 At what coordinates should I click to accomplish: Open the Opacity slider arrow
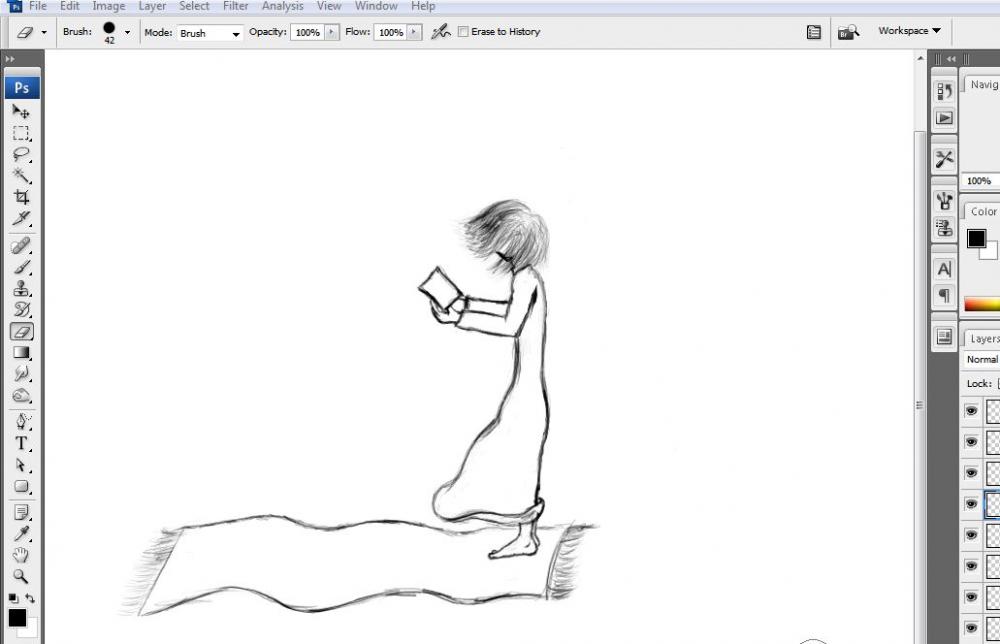click(x=332, y=32)
